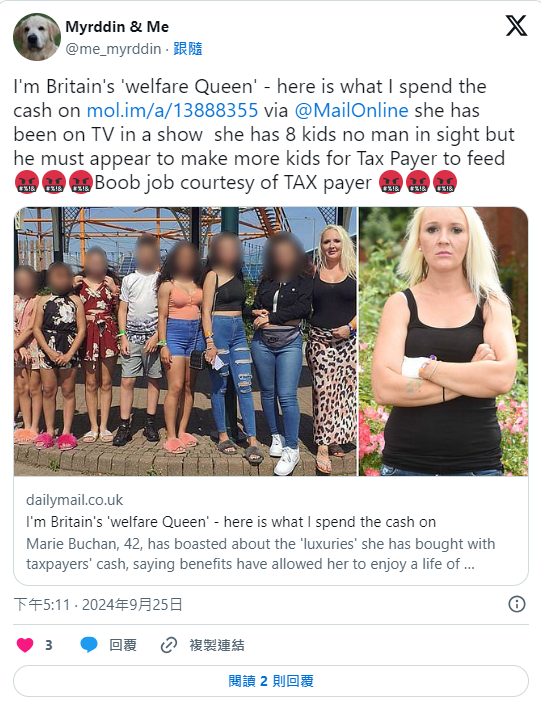Image resolution: width=541 pixels, height=710 pixels.
Task: Click the like count number 3
Action: (x=48, y=645)
